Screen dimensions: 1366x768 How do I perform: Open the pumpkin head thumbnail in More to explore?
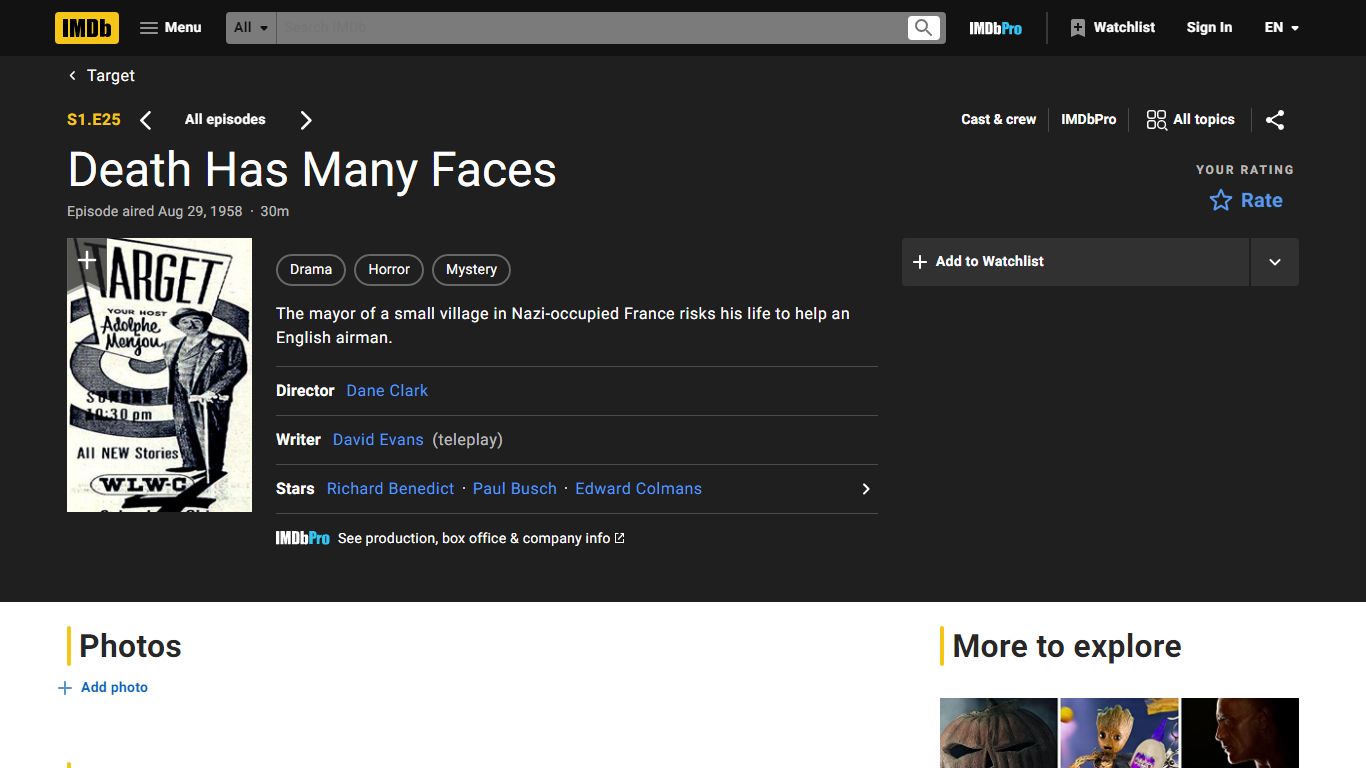(998, 733)
